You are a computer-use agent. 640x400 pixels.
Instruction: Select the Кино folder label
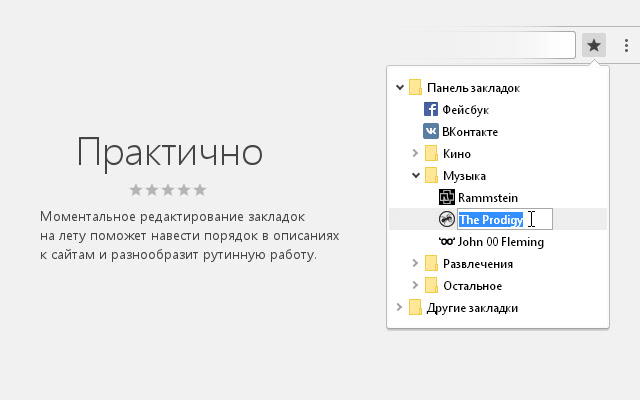coord(457,154)
